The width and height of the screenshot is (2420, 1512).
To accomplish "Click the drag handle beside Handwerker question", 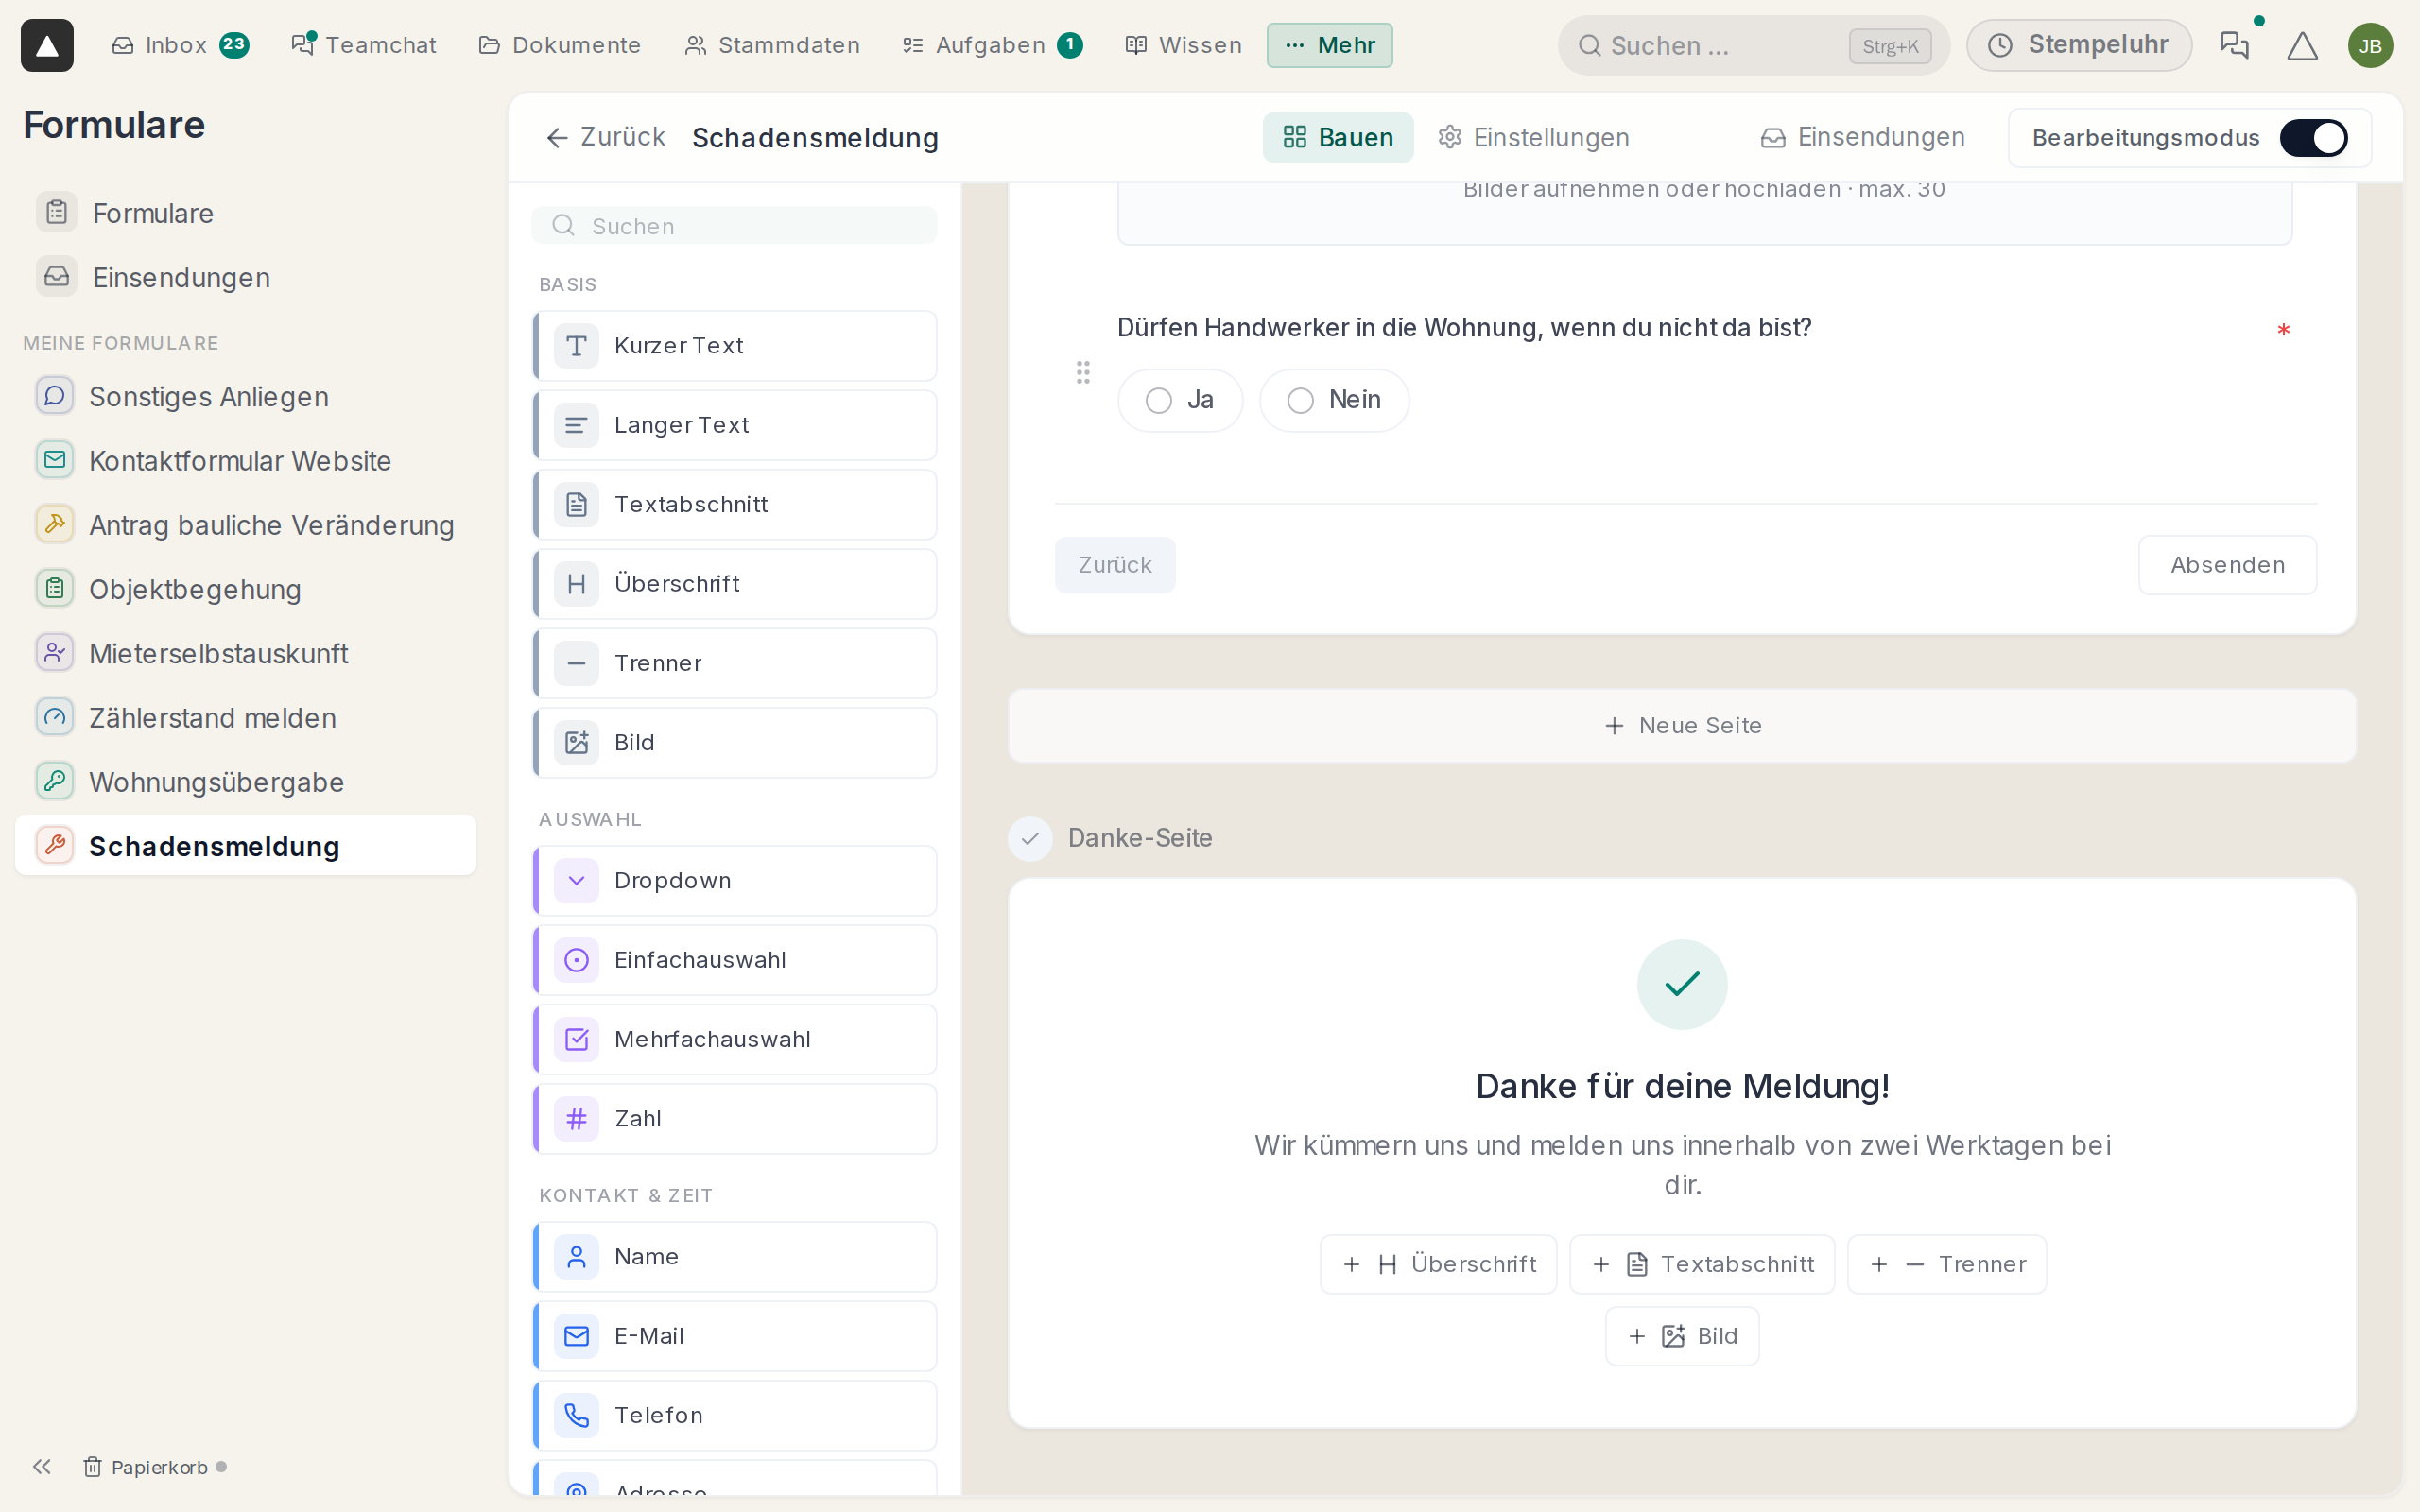I will pos(1083,372).
